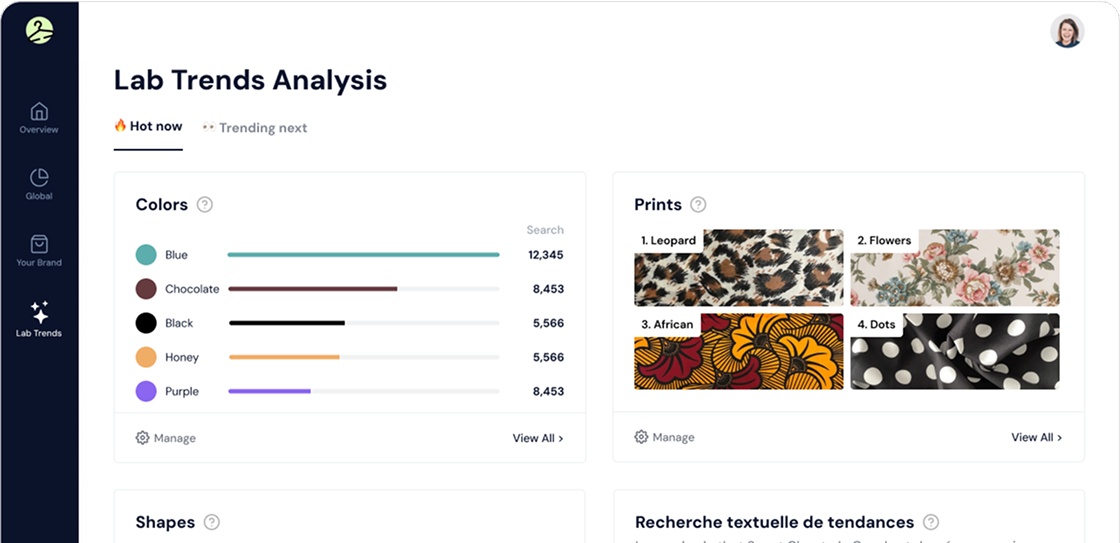Image resolution: width=1120 pixels, height=543 pixels.
Task: Click the '1. Leopard' label
Action: 669,241
